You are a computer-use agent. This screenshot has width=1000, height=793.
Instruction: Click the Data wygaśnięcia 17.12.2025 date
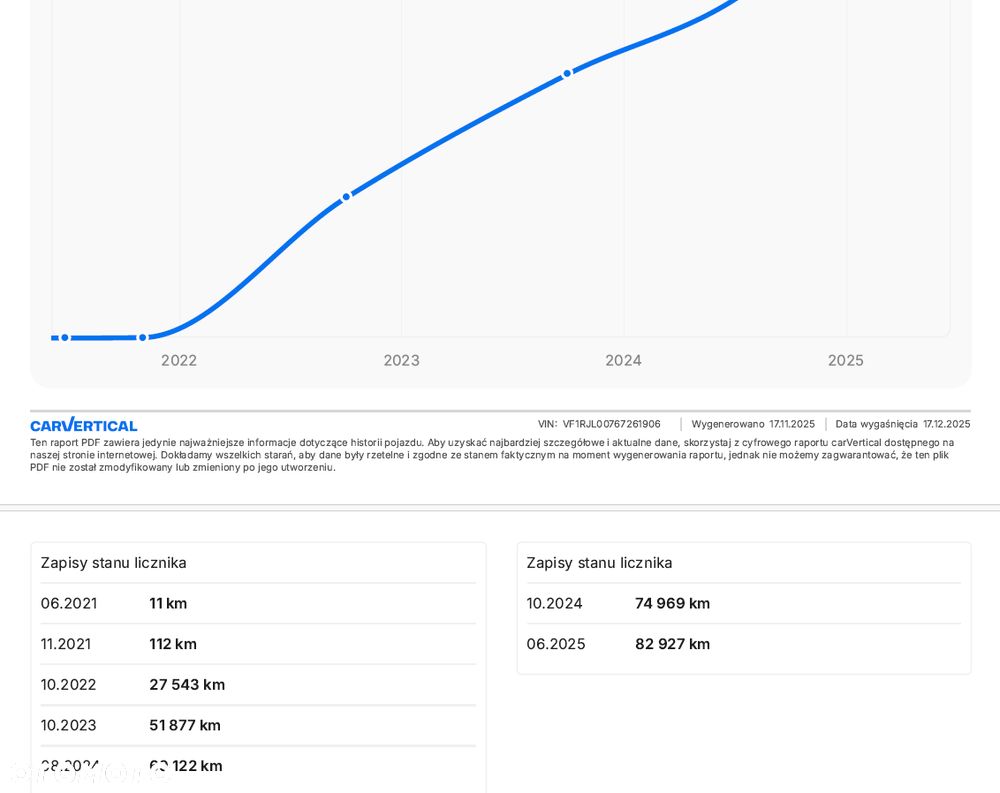point(902,424)
